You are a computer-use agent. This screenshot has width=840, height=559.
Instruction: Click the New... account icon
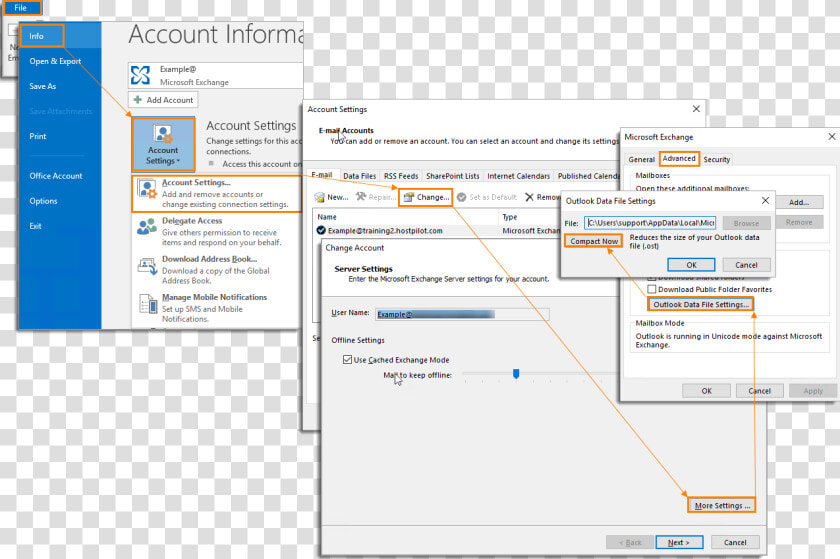(319, 197)
